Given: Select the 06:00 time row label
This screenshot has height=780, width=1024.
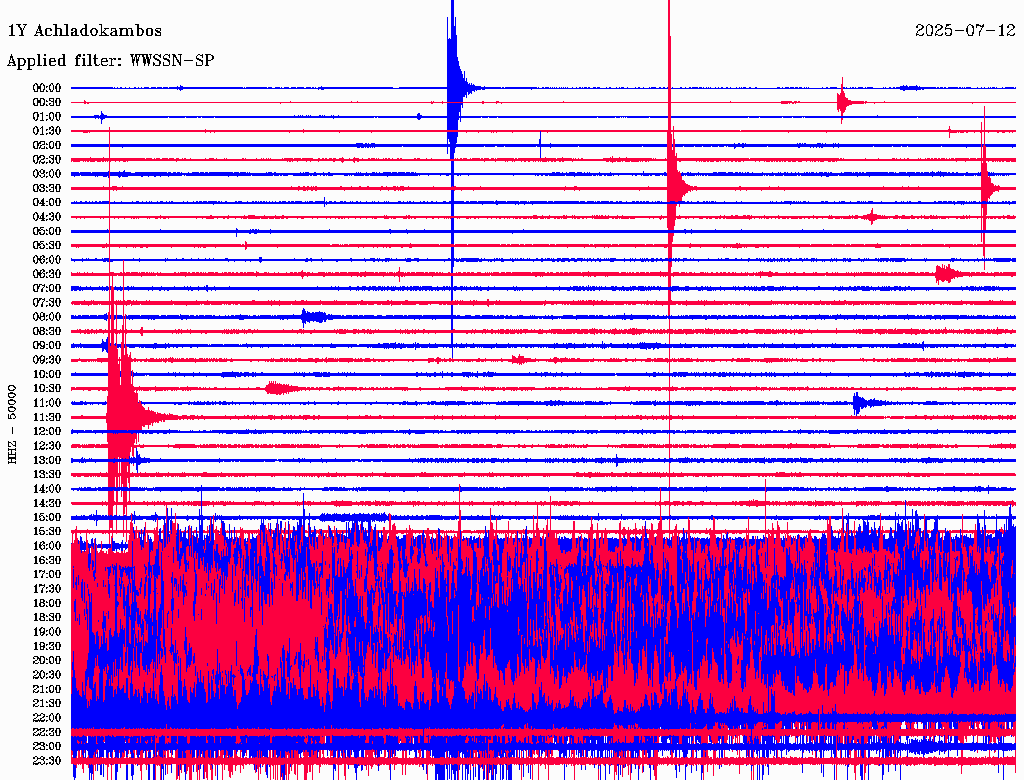Looking at the screenshot, I should [47, 260].
